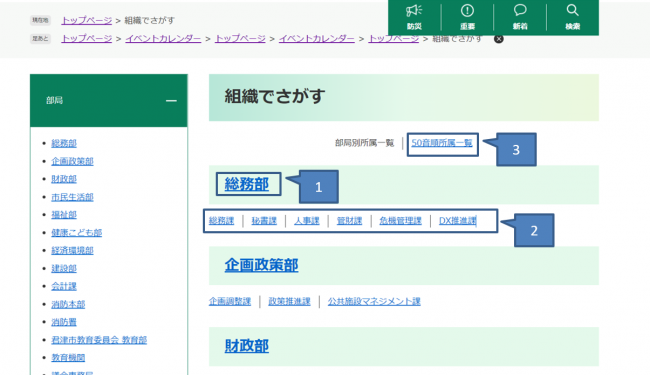The image size is (650, 375).
Task: Select the 部局別所属一覧 label
Action: 364,143
